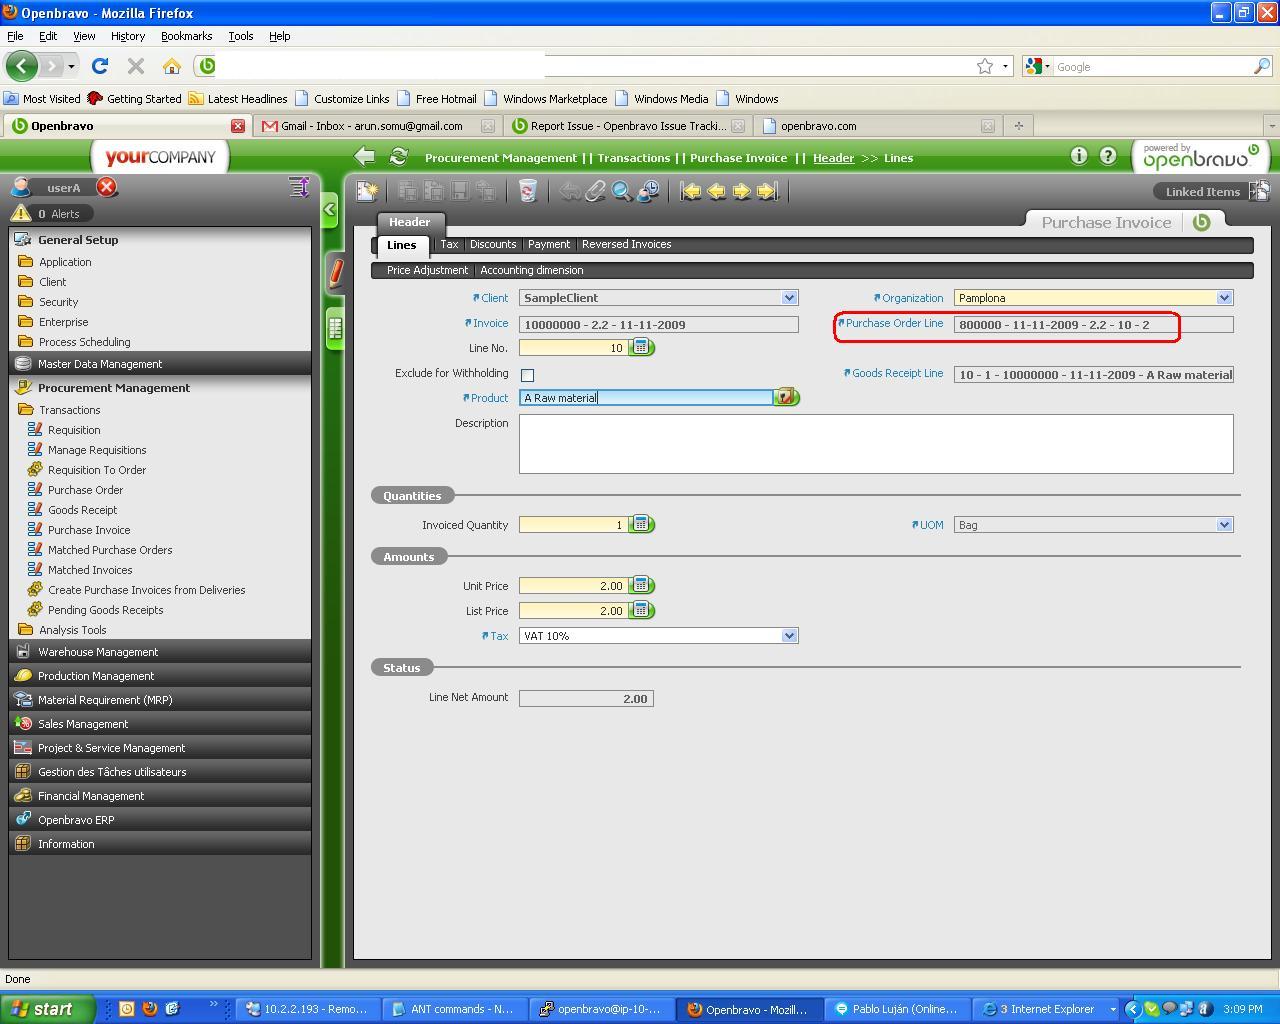Viewport: 1280px width, 1024px height.
Task: Open the Tax tab
Action: [449, 244]
